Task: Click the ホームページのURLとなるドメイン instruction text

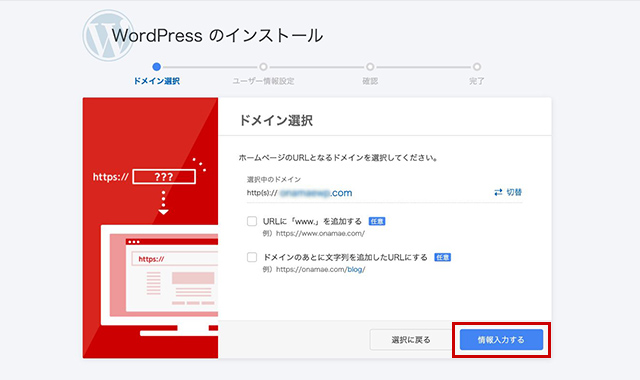Action: (x=338, y=158)
